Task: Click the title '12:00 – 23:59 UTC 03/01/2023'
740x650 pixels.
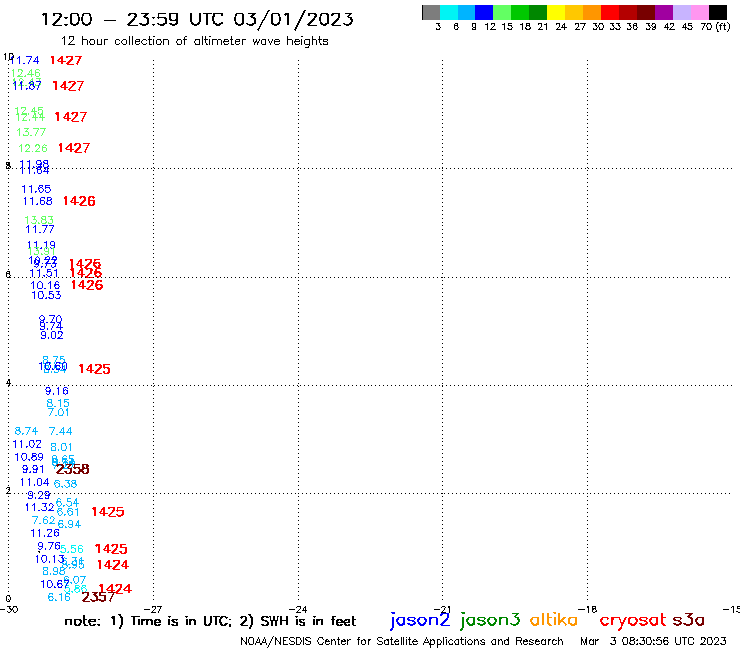Action: 197,19
